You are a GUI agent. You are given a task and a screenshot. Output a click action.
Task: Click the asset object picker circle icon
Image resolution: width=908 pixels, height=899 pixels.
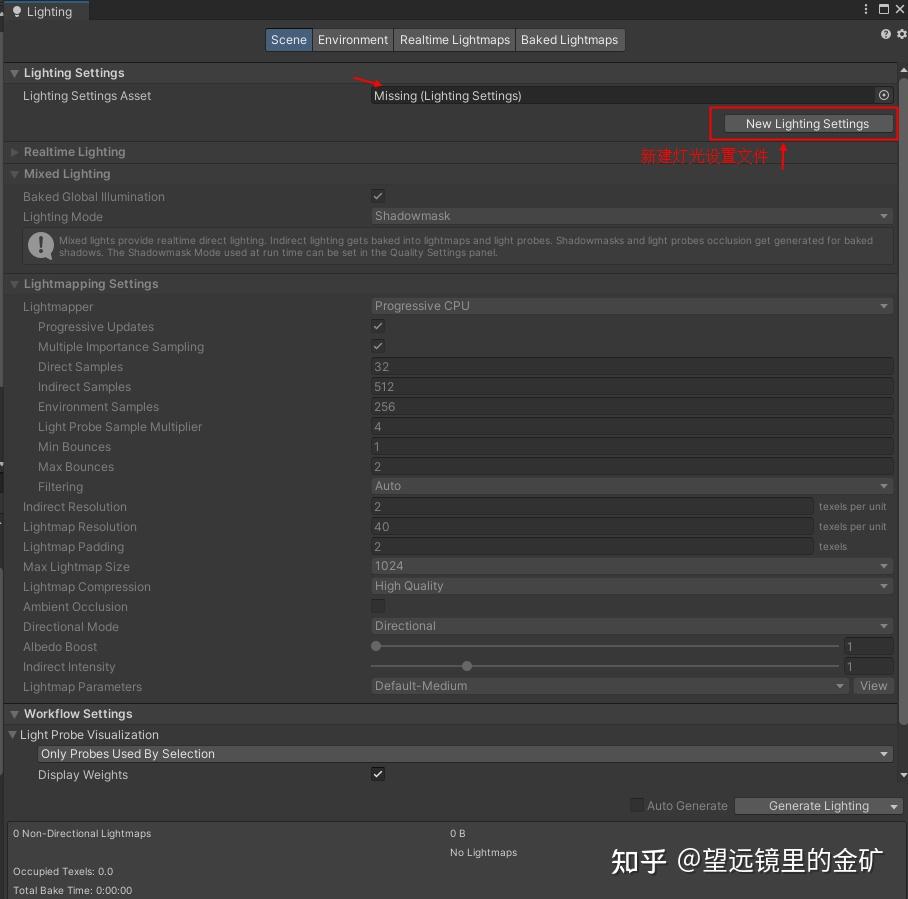(884, 95)
